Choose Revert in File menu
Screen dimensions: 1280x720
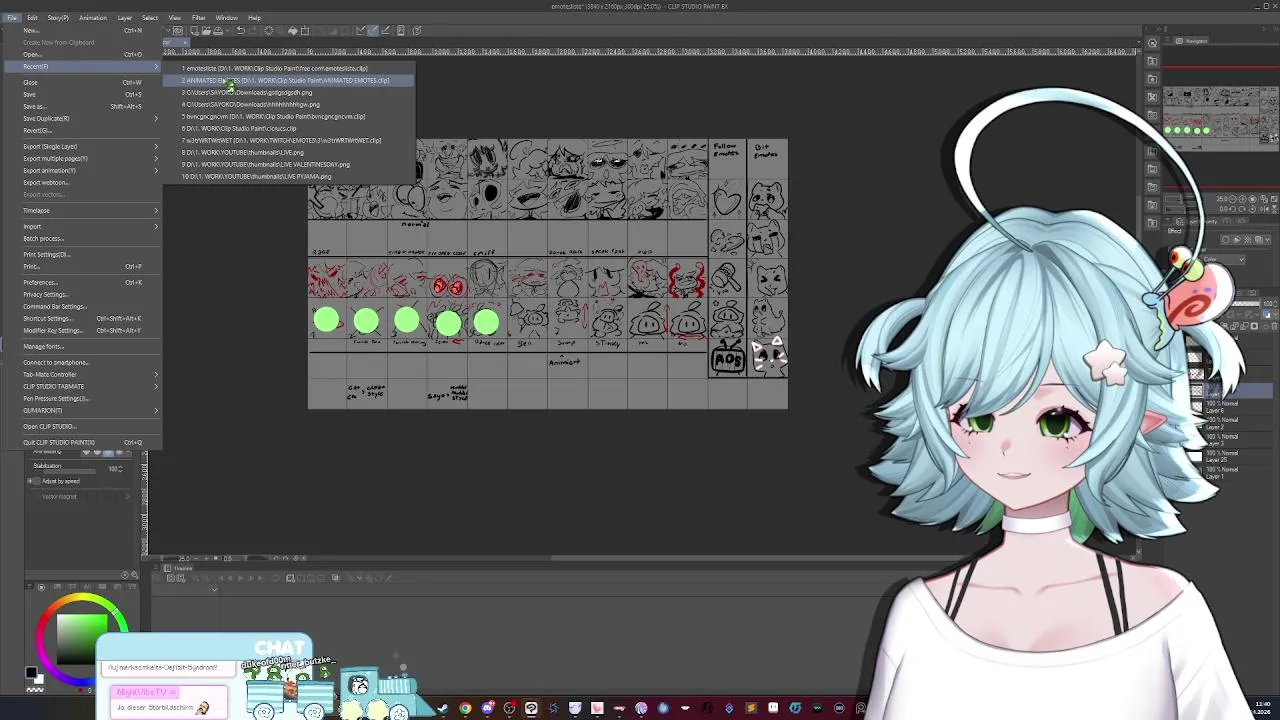pyautogui.click(x=83, y=130)
